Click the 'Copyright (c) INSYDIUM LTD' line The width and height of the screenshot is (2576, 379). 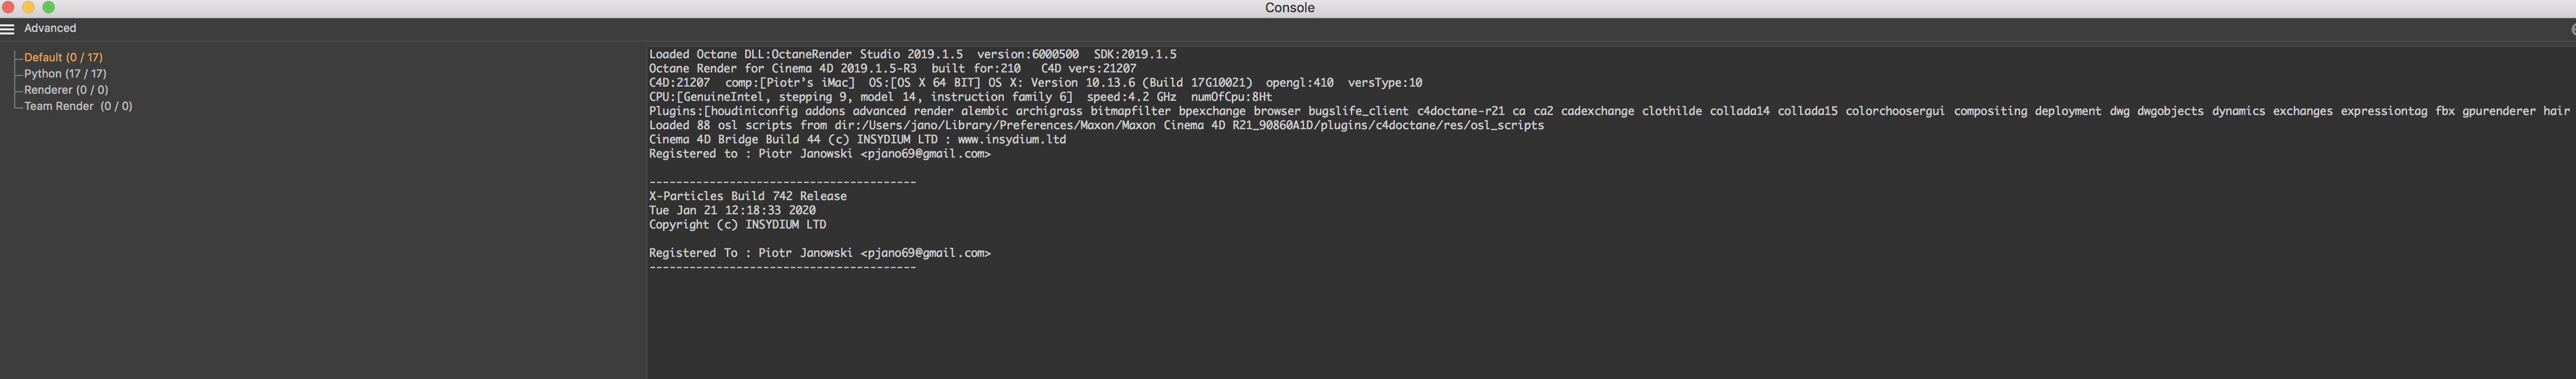pyautogui.click(x=737, y=225)
